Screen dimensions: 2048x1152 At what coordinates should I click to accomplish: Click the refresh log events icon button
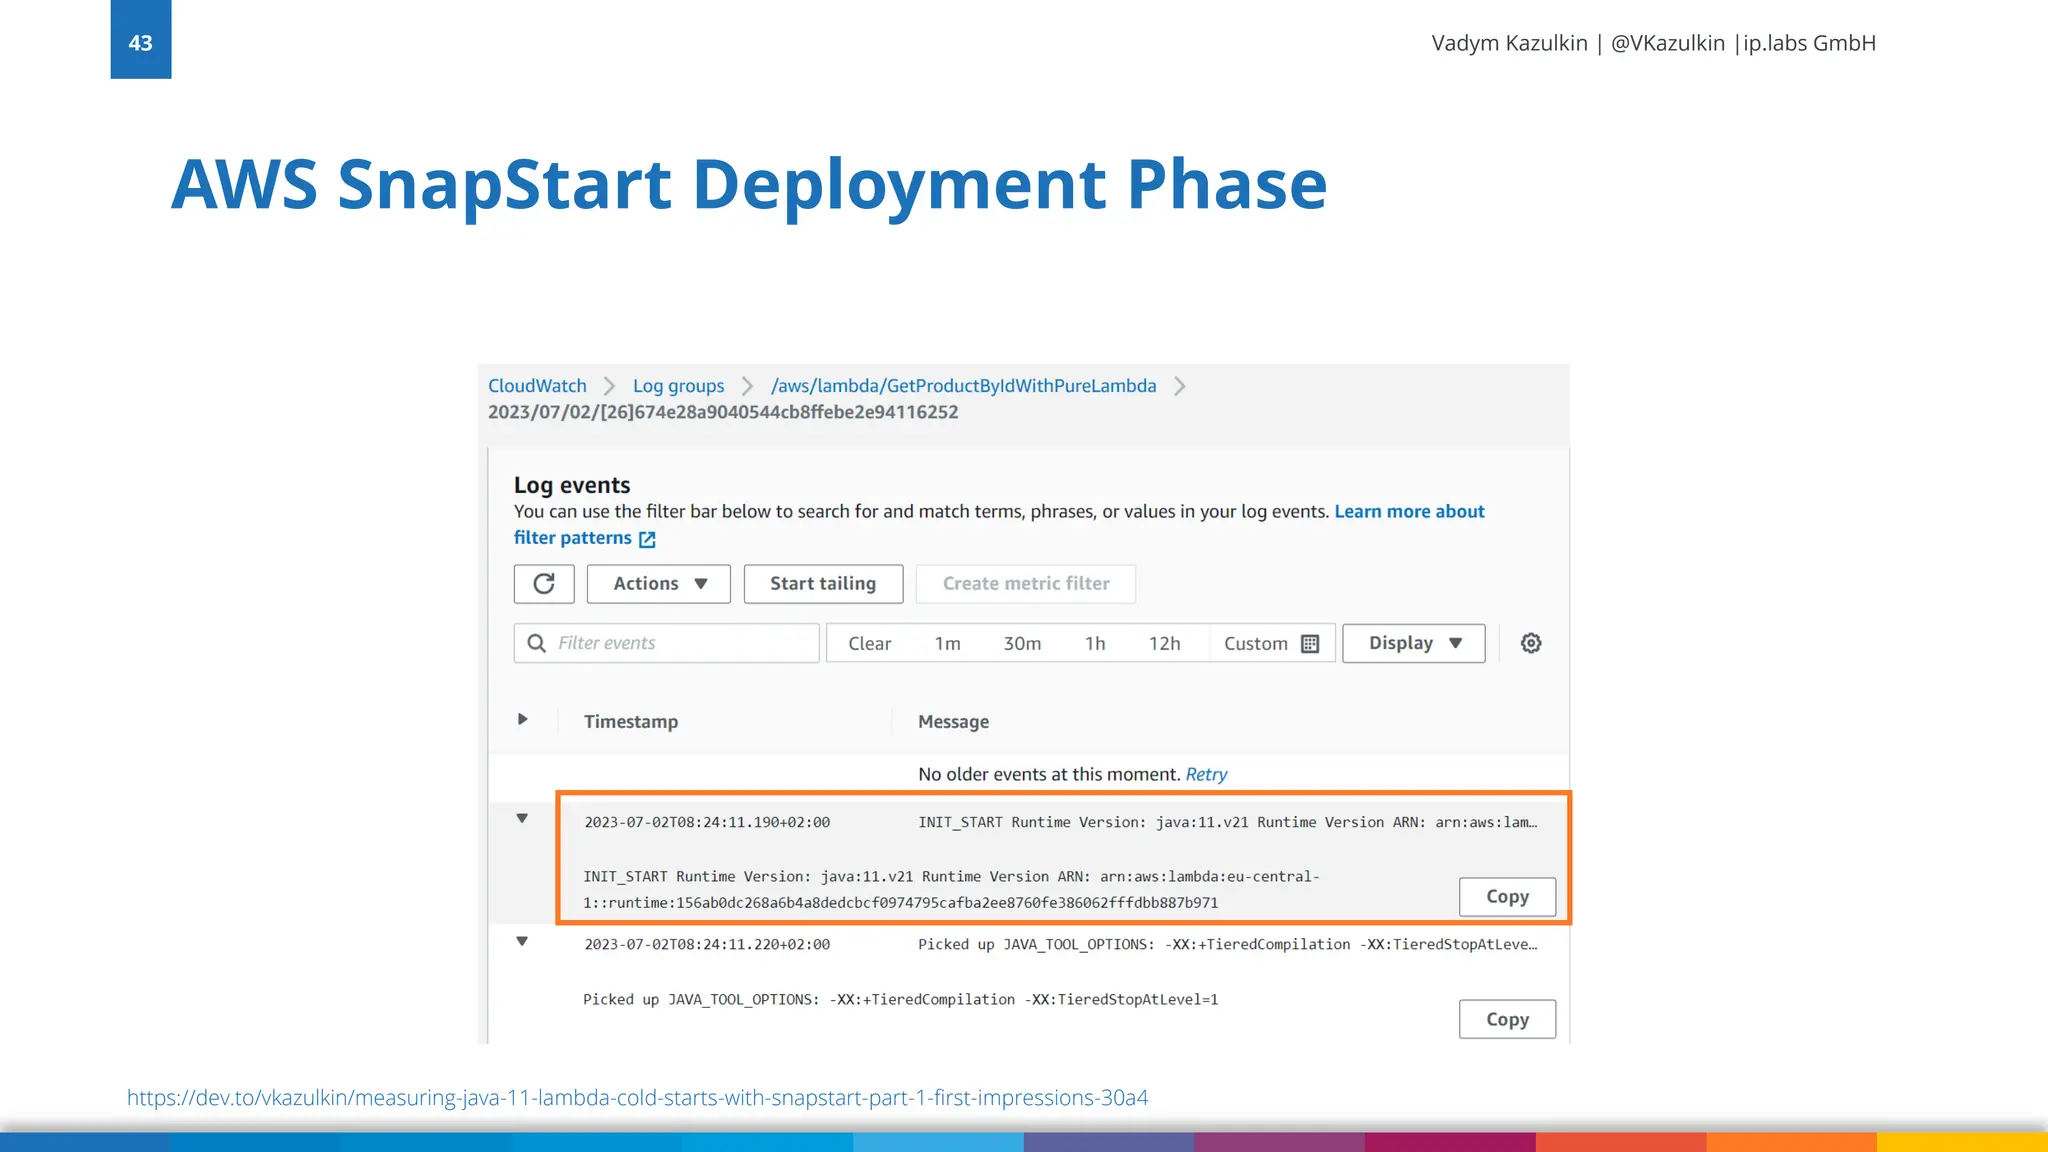click(544, 584)
